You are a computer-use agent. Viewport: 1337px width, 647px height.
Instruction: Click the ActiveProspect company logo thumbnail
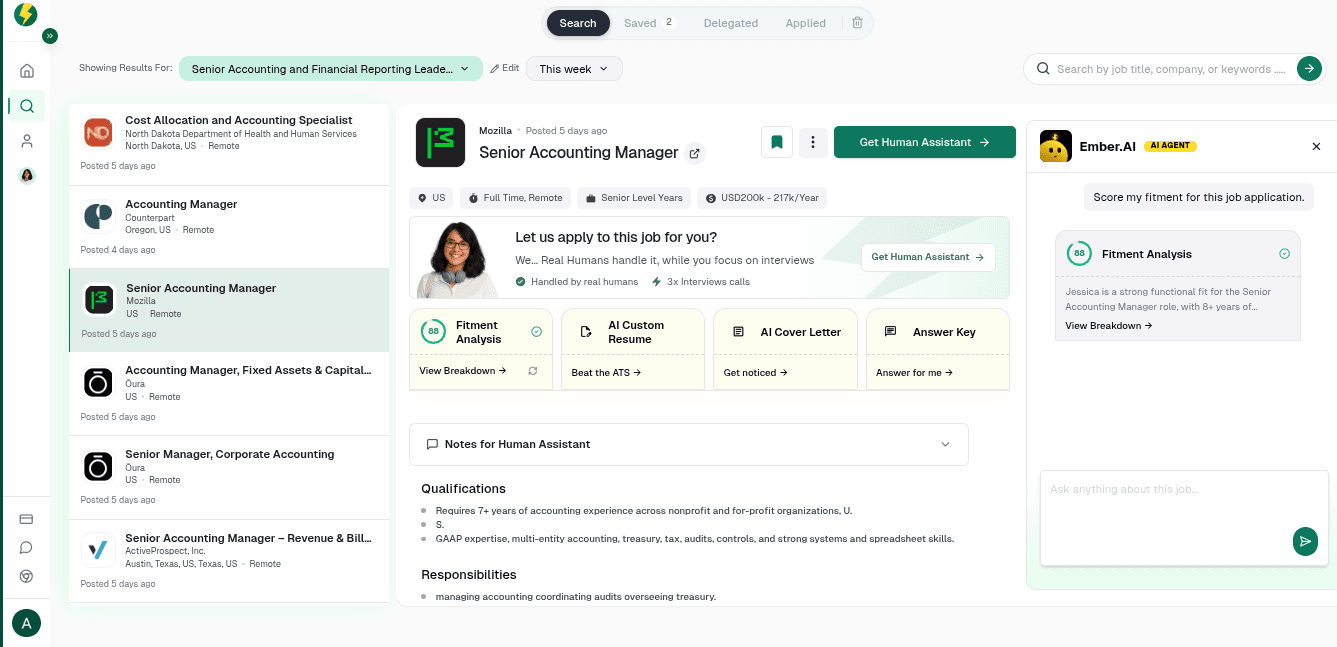point(98,550)
